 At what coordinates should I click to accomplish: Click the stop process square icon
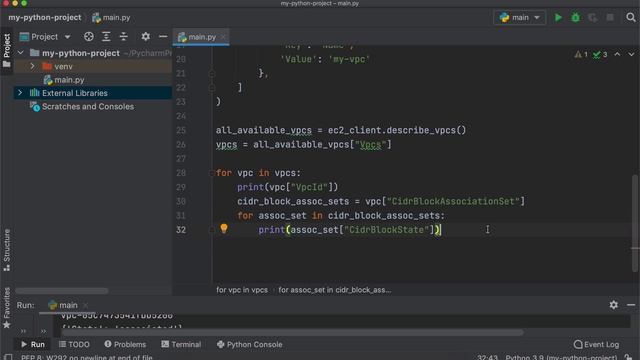point(610,18)
